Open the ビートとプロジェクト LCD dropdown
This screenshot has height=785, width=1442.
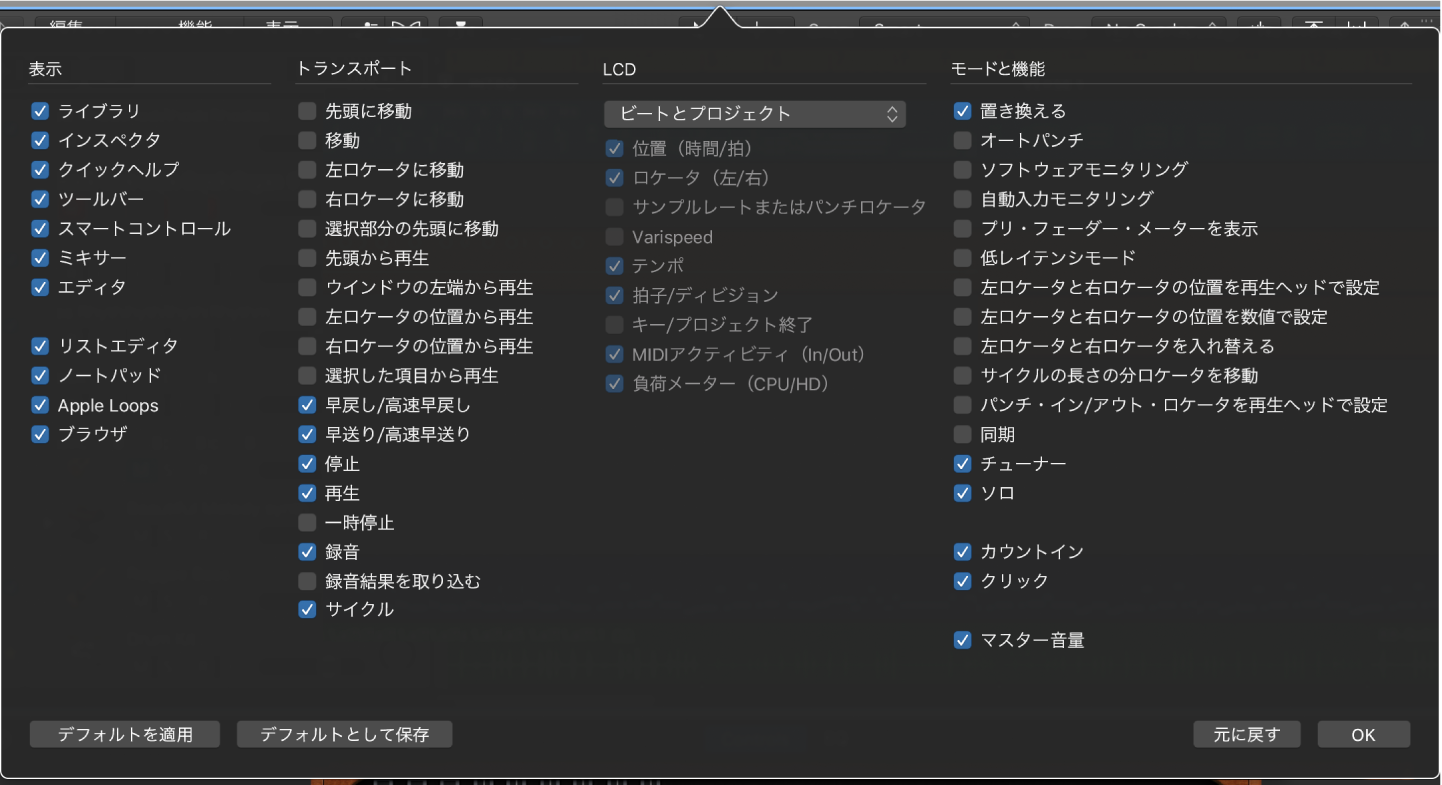(755, 114)
